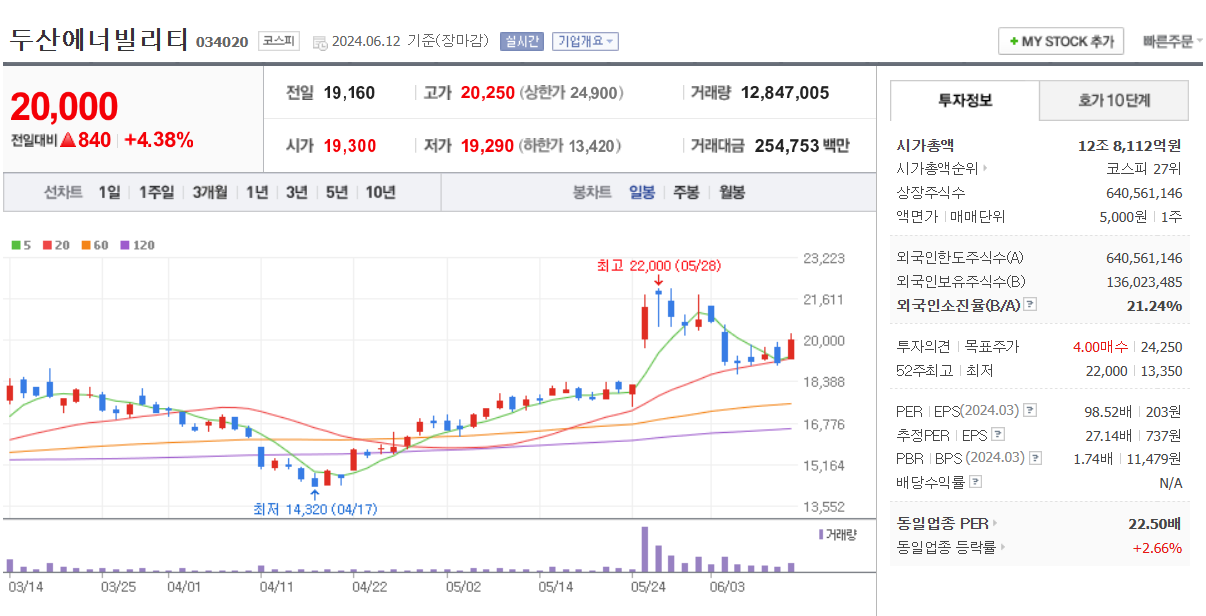Click the 외국인소진율 21.24% value
The image size is (1206, 616).
point(1155,305)
